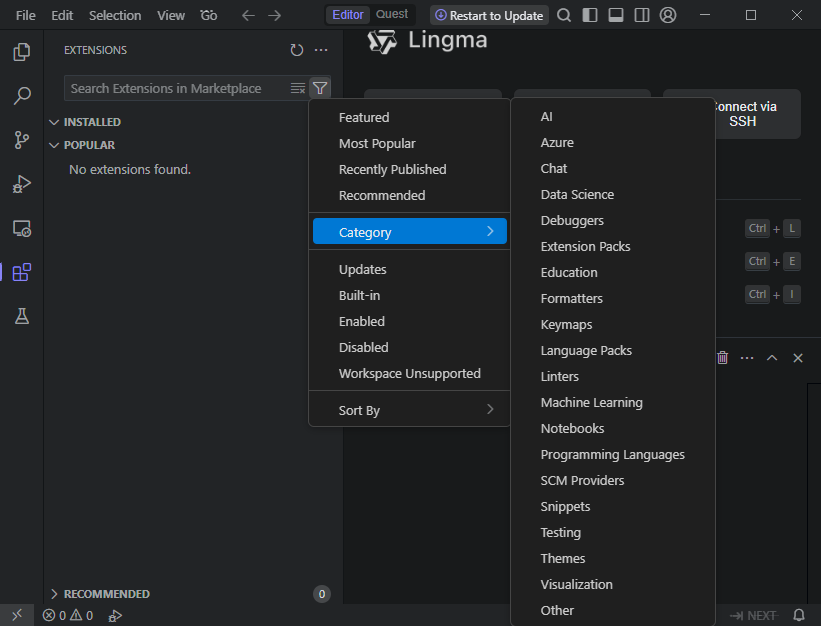
Task: Open the Extensions view icon
Action: point(21,272)
